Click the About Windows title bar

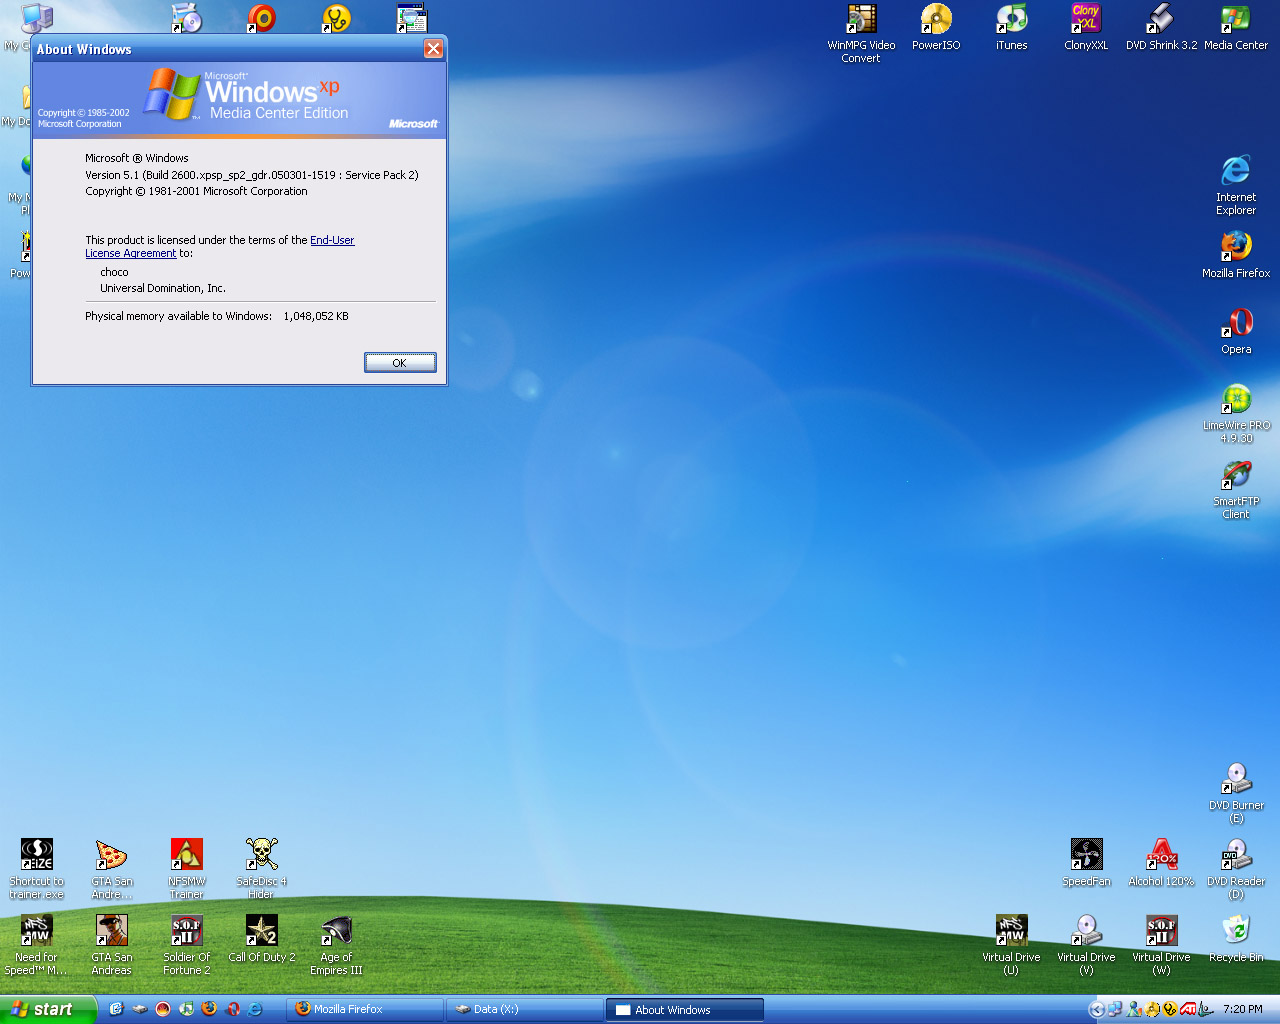(228, 49)
